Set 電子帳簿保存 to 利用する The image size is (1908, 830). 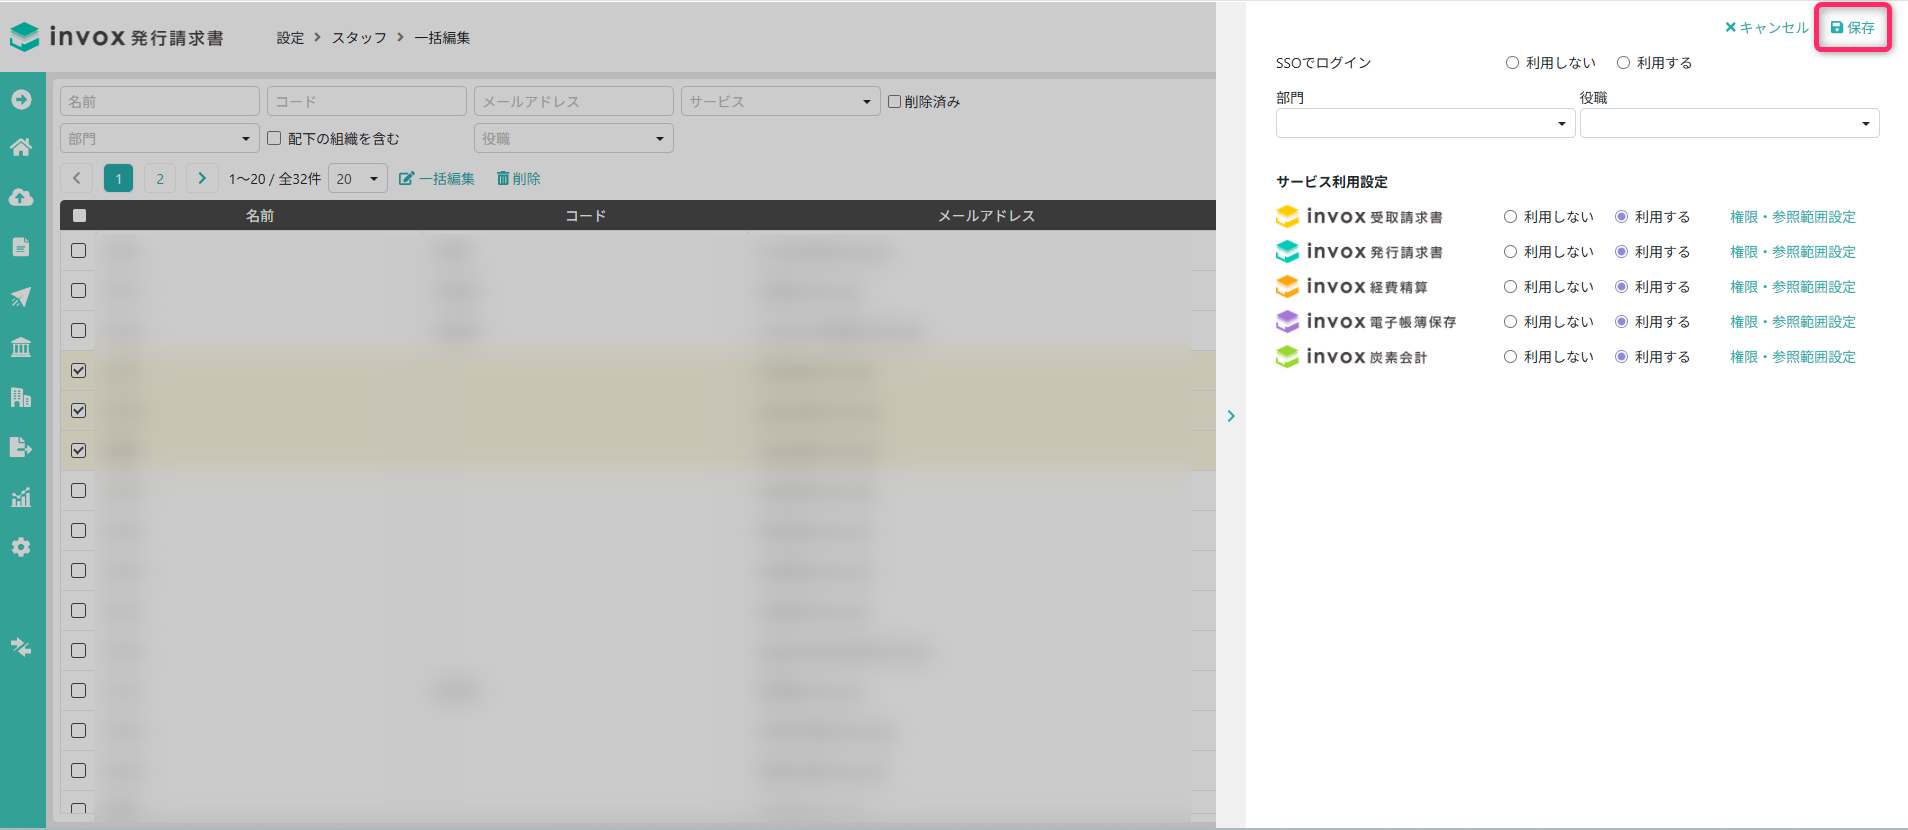(1621, 322)
